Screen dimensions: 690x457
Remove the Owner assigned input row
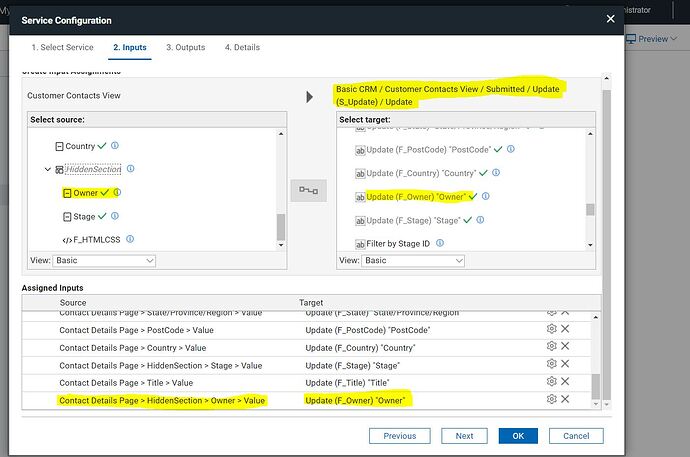click(565, 399)
